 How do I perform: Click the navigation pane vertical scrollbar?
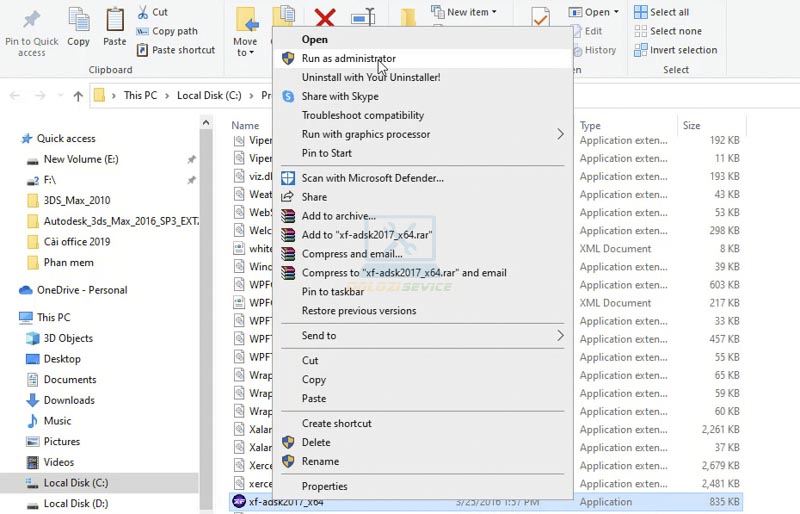[205, 300]
